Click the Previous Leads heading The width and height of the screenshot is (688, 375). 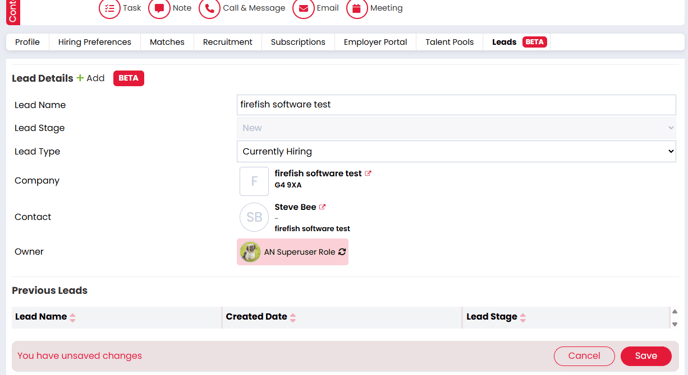pyautogui.click(x=50, y=290)
